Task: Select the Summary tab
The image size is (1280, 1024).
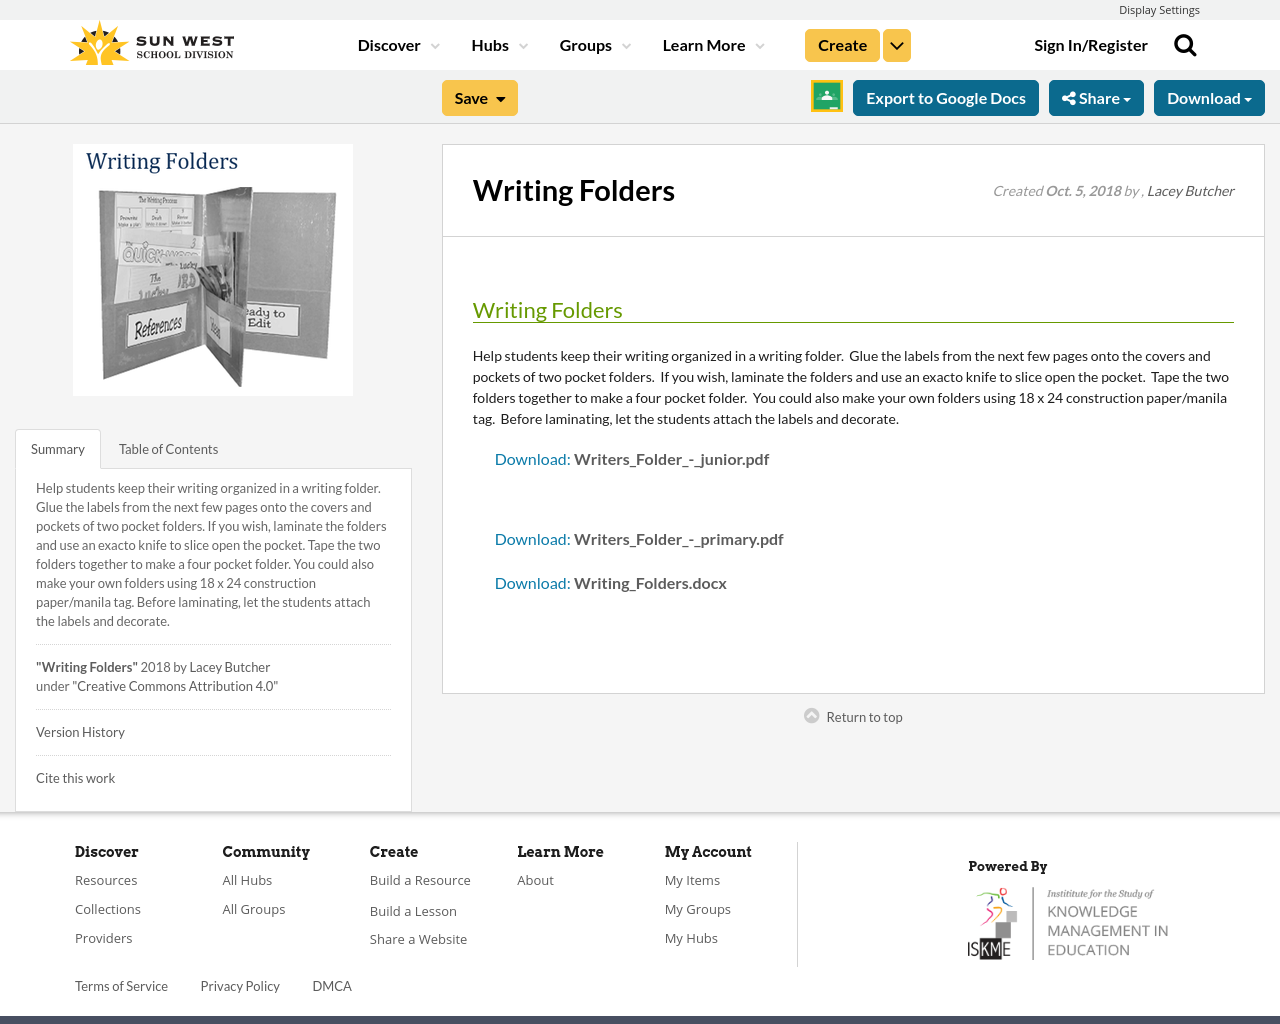Action: pos(57,448)
